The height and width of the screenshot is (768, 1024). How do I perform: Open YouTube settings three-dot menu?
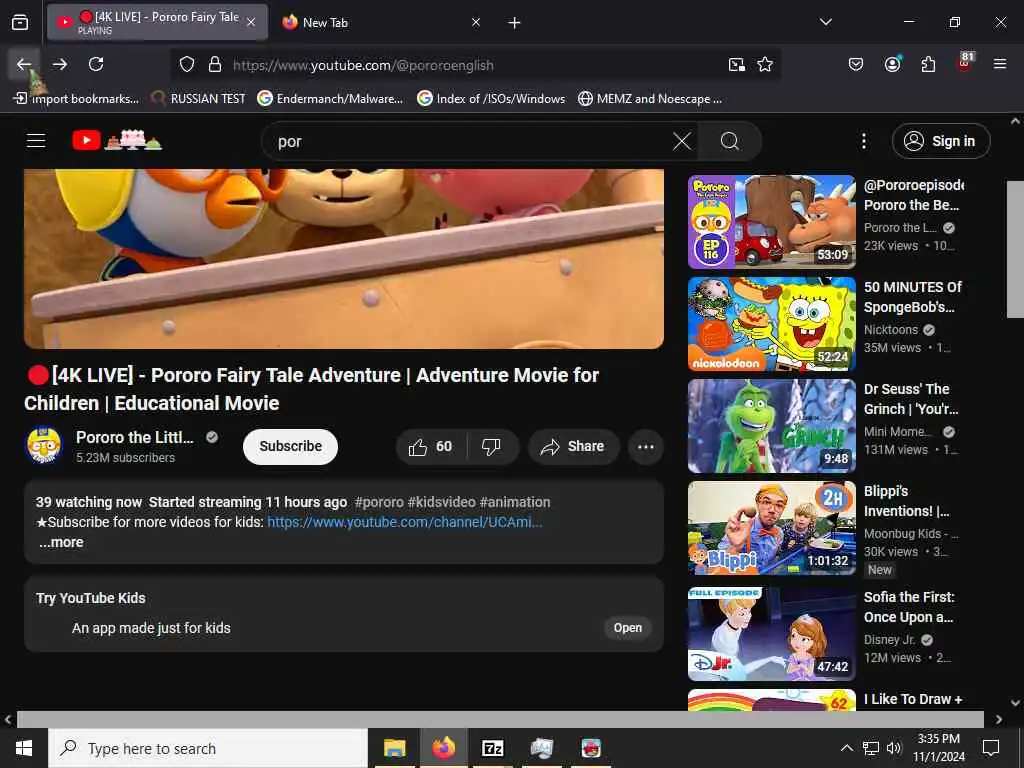coord(863,141)
